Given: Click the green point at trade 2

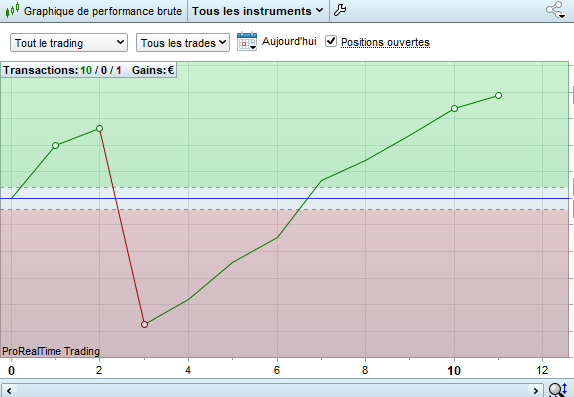Looking at the screenshot, I should coord(99,129).
